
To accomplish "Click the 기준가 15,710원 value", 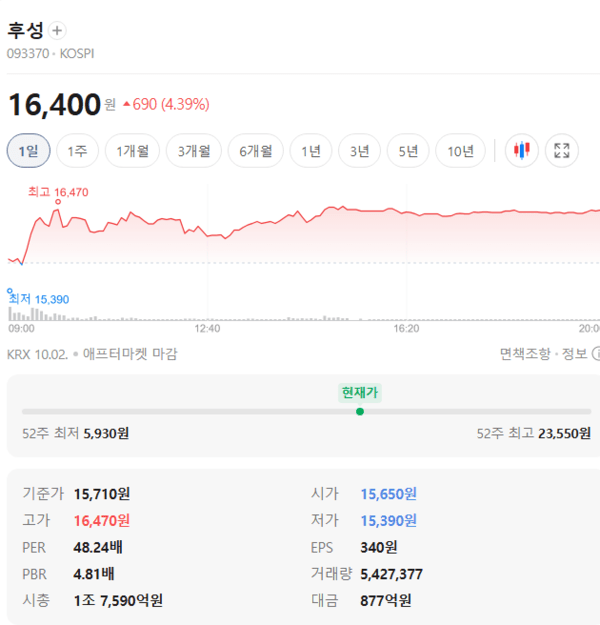I will [102, 494].
